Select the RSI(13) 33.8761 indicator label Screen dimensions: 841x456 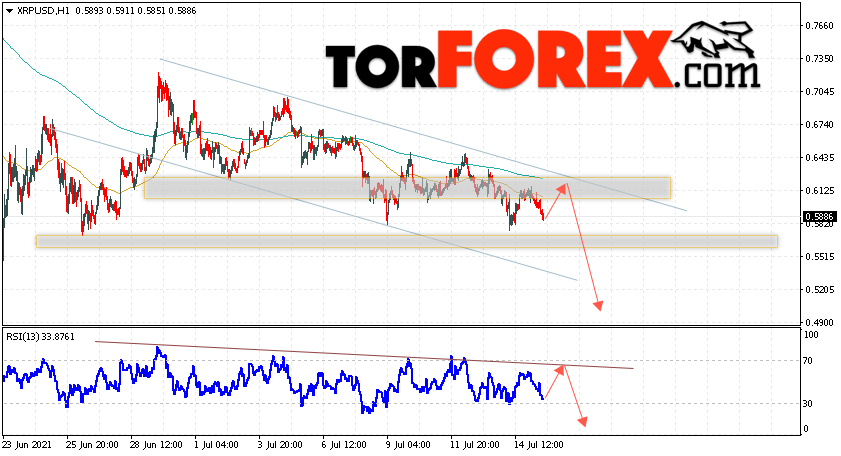pyautogui.click(x=41, y=337)
